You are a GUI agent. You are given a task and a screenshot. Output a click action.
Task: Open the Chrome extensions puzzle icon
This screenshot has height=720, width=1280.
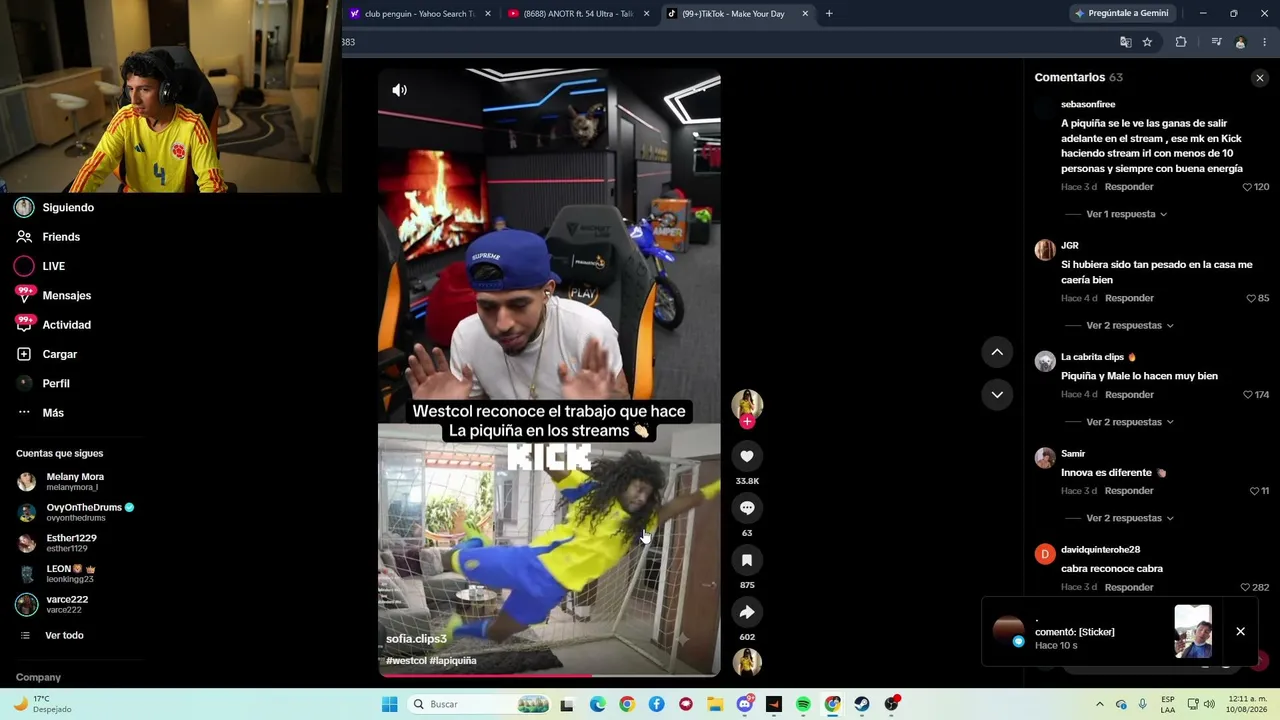1181,42
